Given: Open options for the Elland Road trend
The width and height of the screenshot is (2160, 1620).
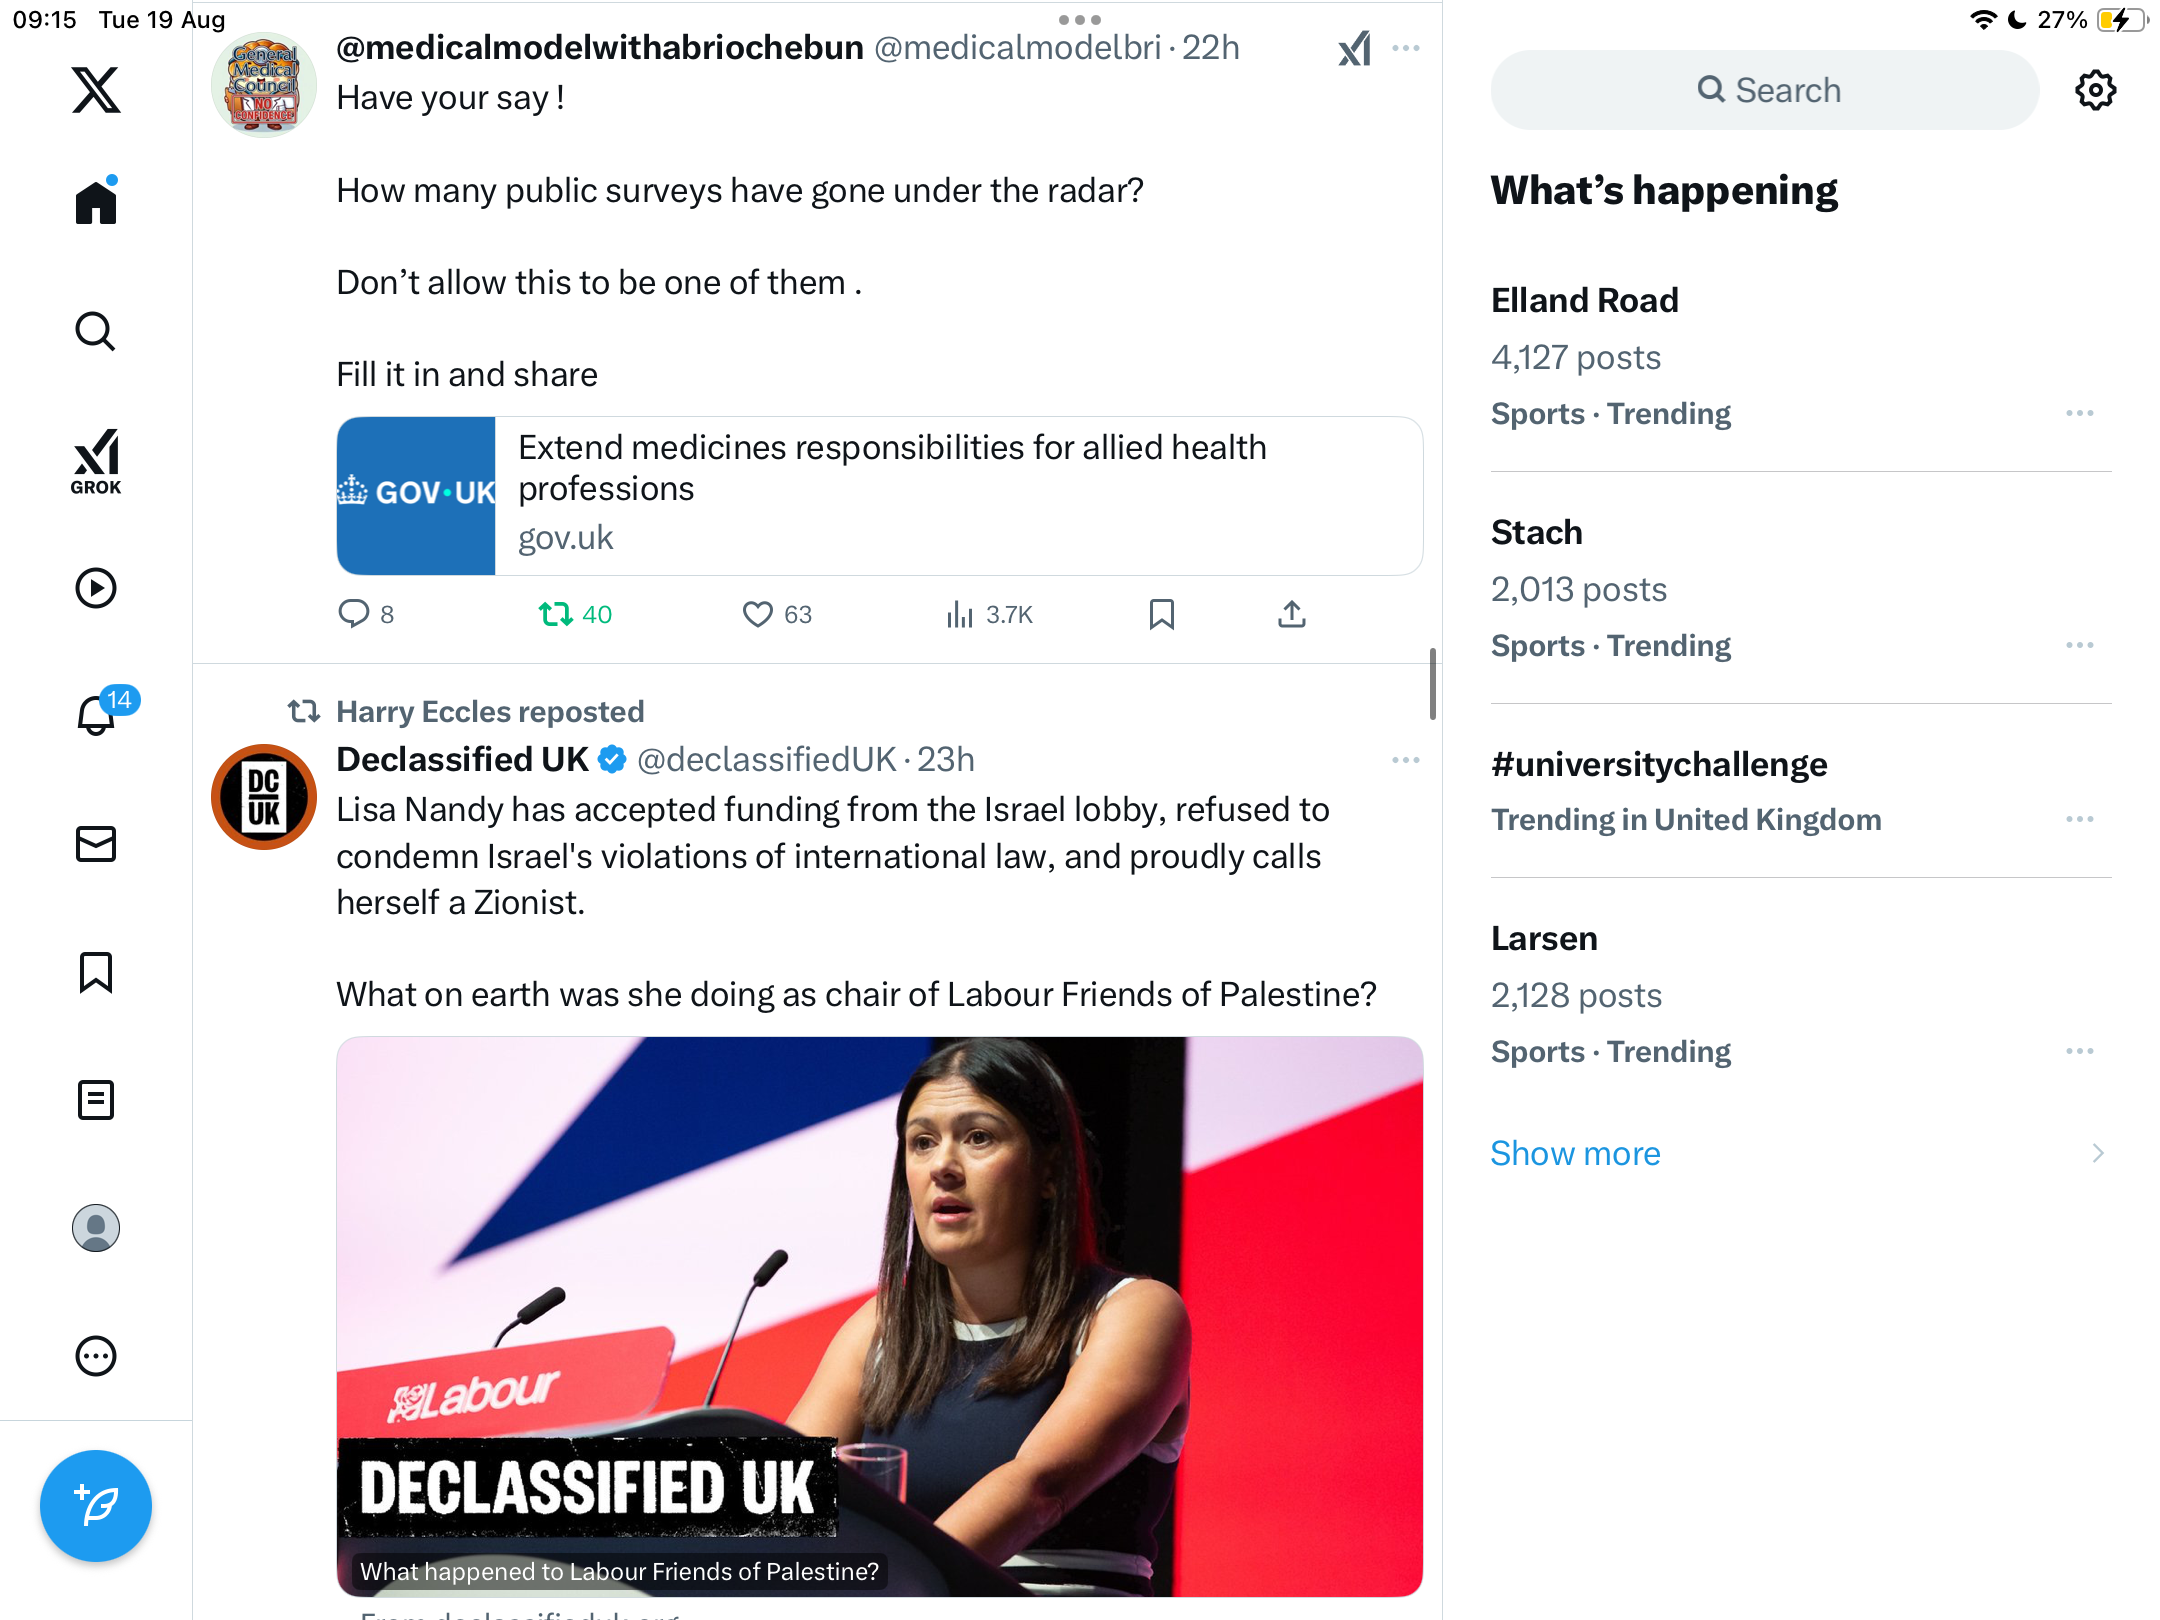Looking at the screenshot, I should pyautogui.click(x=2079, y=413).
